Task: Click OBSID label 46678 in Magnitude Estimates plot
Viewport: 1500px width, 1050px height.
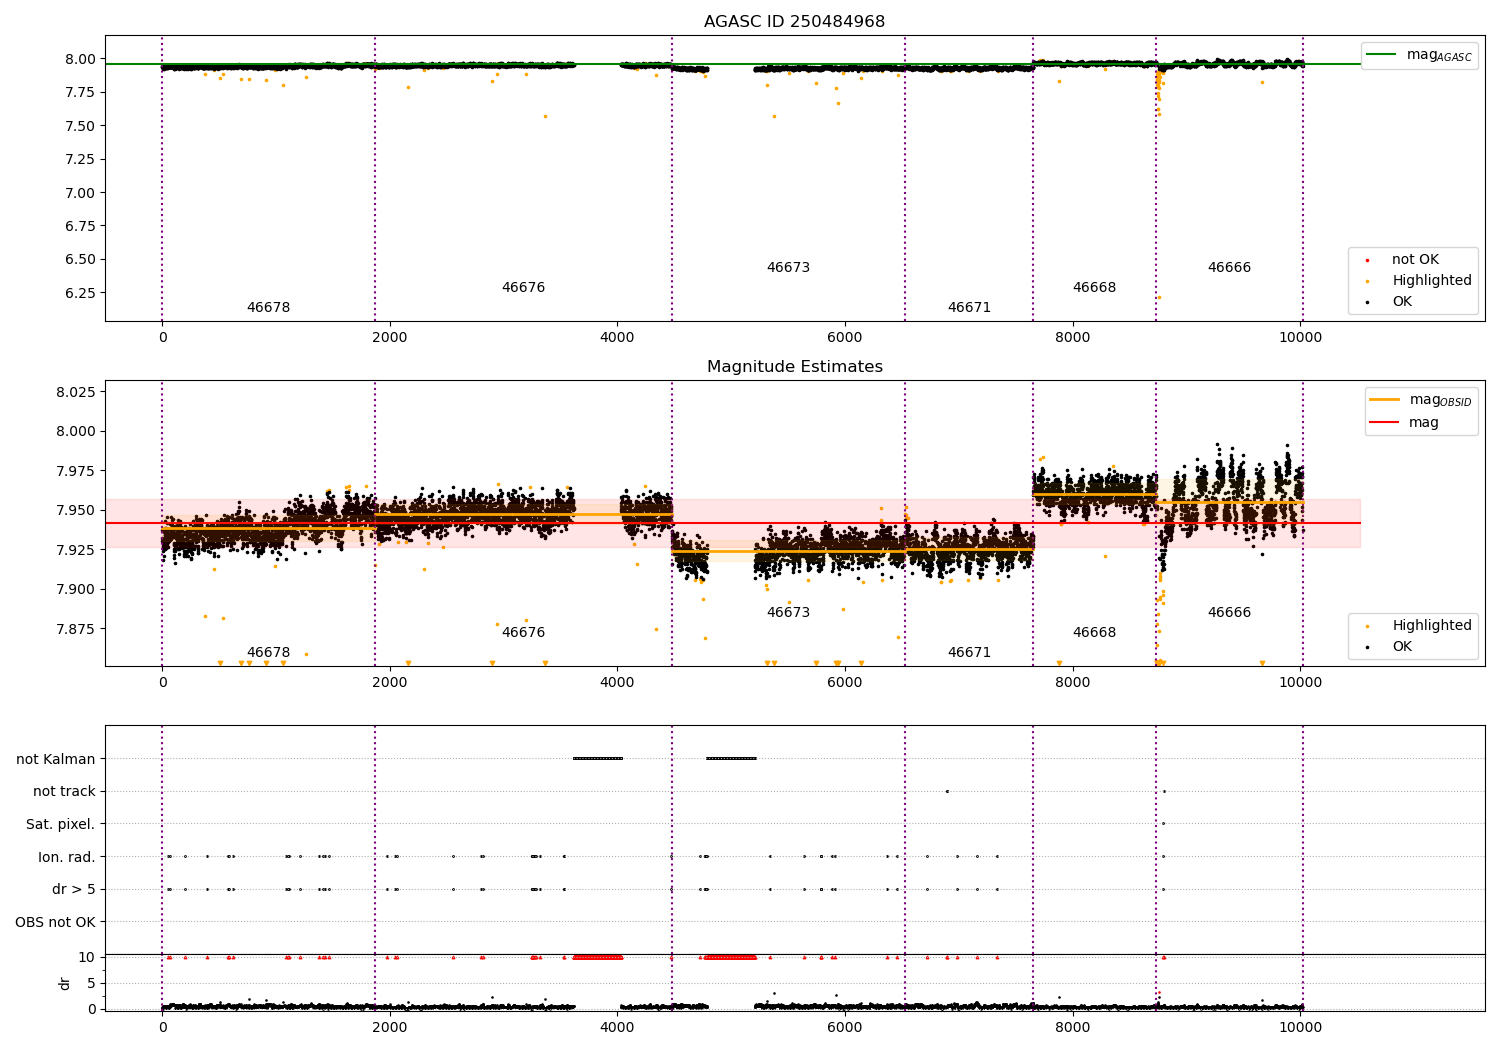Action: tap(268, 652)
